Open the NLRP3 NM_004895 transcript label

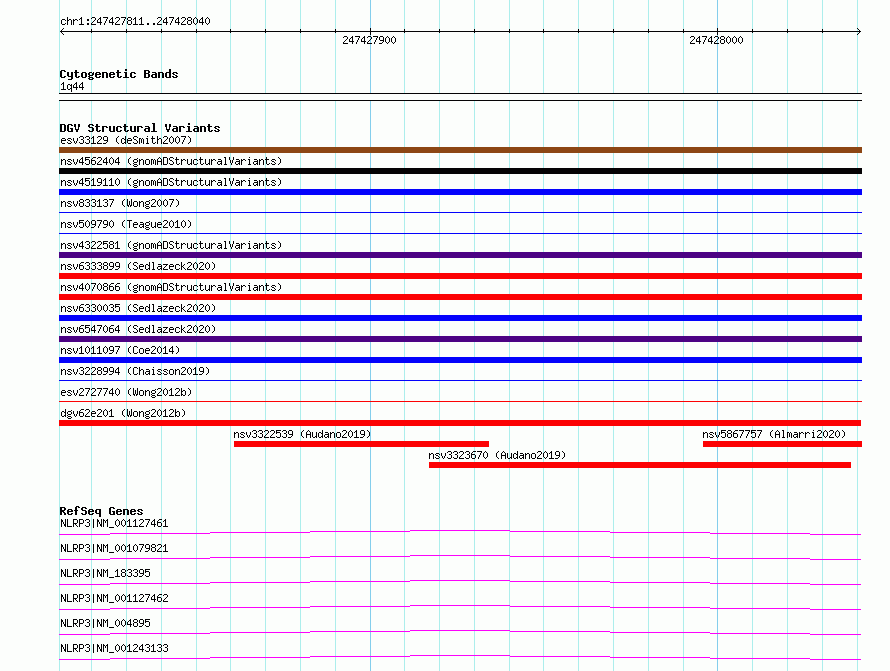pyautogui.click(x=105, y=623)
